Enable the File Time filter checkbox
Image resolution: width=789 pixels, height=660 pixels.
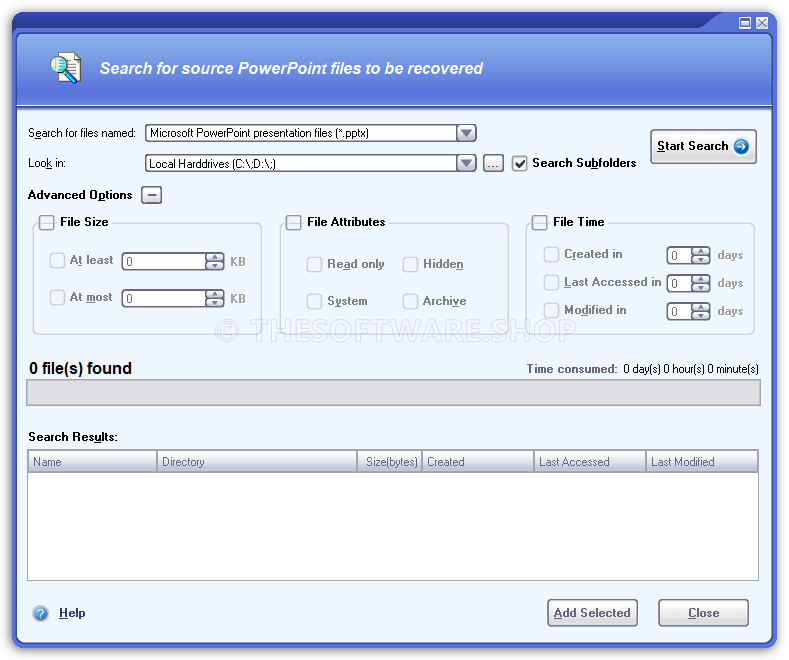[x=539, y=222]
